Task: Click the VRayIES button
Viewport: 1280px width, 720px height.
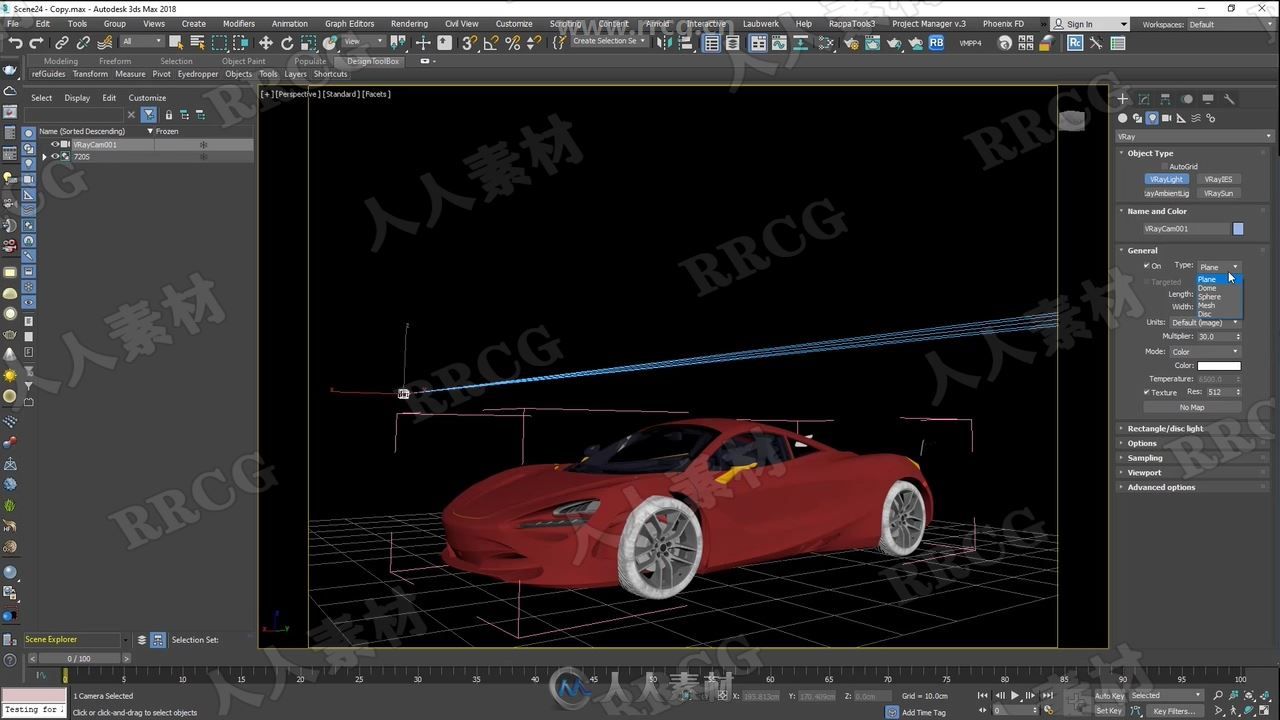Action: click(1218, 179)
